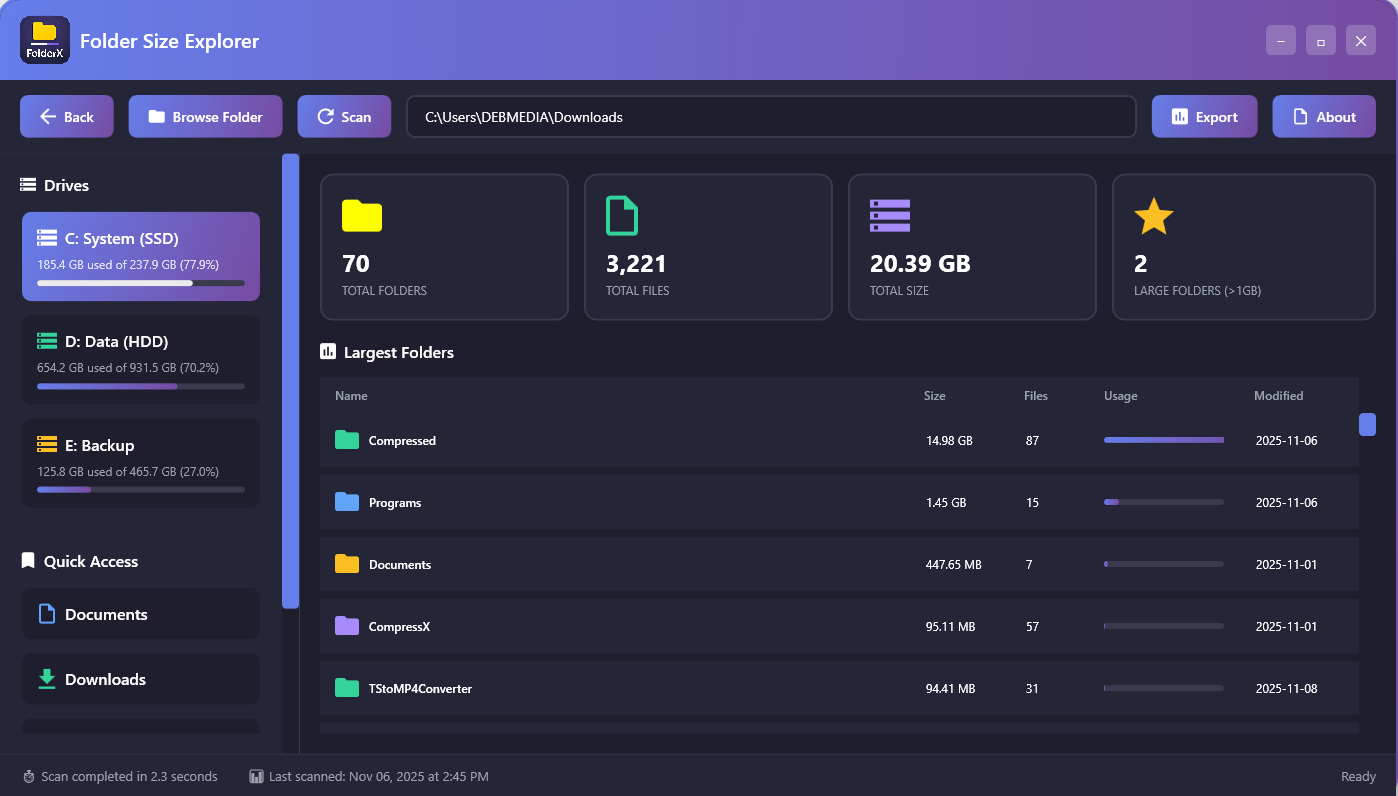Viewport: 1398px width, 796px height.
Task: Click the Largest Folders chart icon
Action: [x=327, y=351]
